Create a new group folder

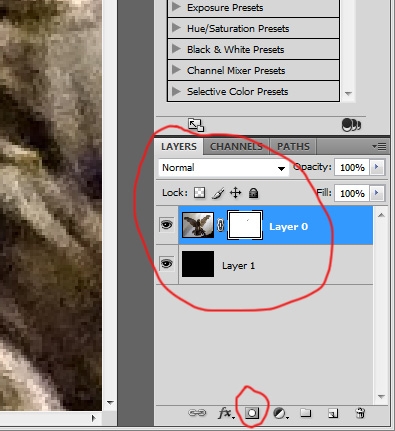(306, 413)
